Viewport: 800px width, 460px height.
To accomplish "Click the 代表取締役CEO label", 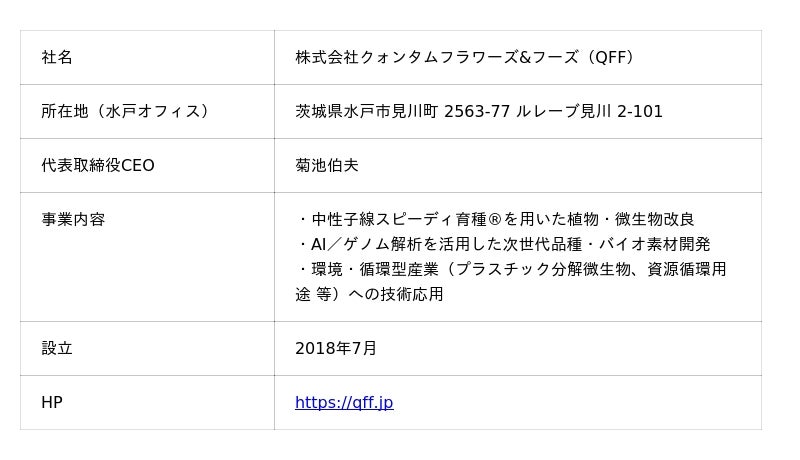I will 98,166.
